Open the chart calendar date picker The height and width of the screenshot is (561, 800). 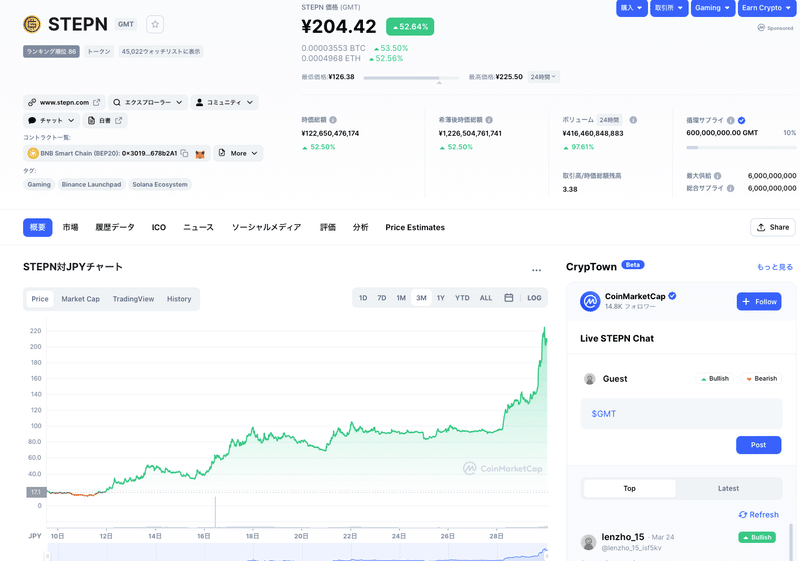pyautogui.click(x=509, y=298)
